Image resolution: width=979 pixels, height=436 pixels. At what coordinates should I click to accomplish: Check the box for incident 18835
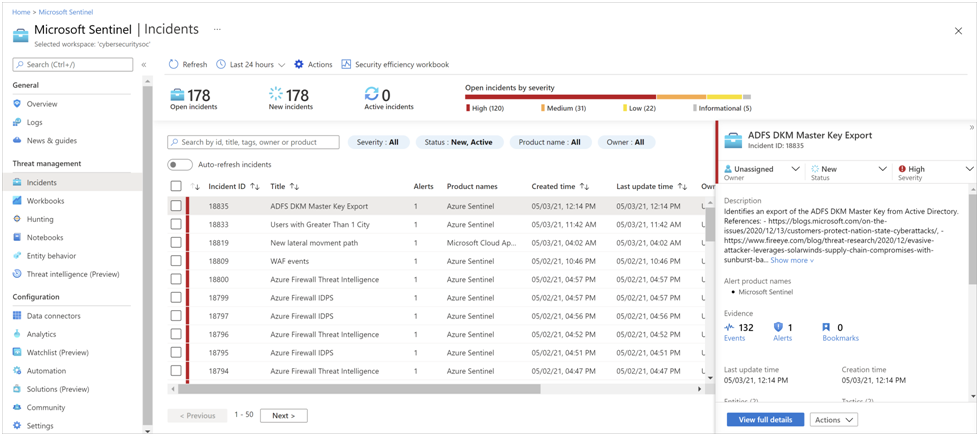(176, 206)
